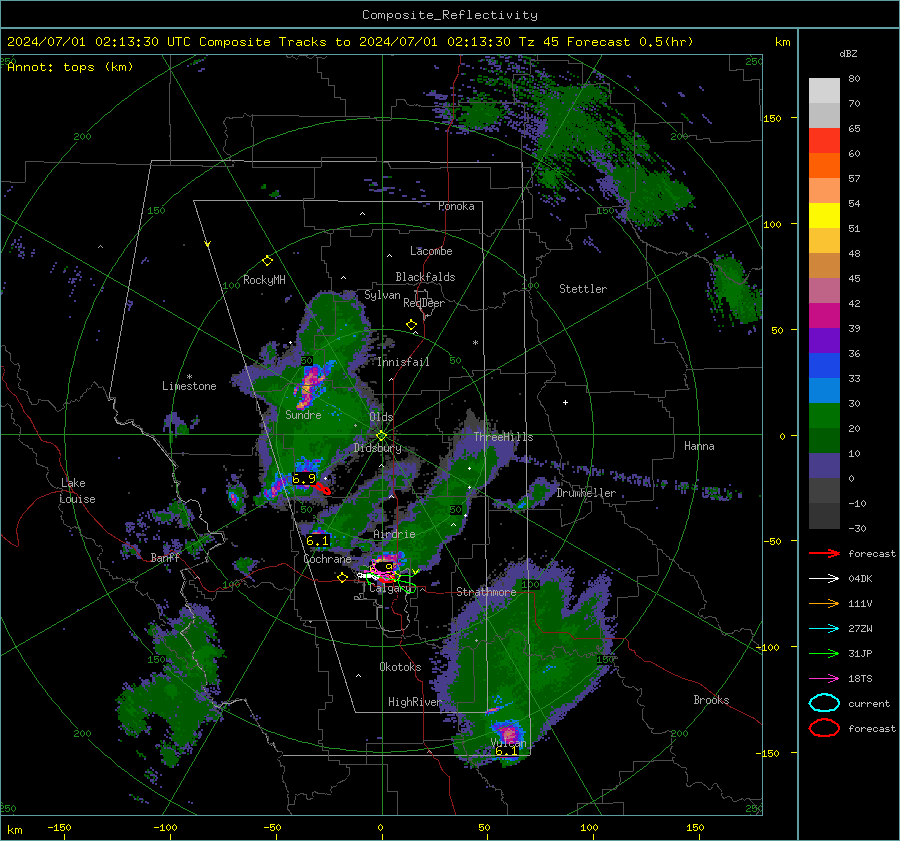Click the Sundre label
Image resolution: width=900 pixels, height=841 pixels.
click(x=303, y=414)
